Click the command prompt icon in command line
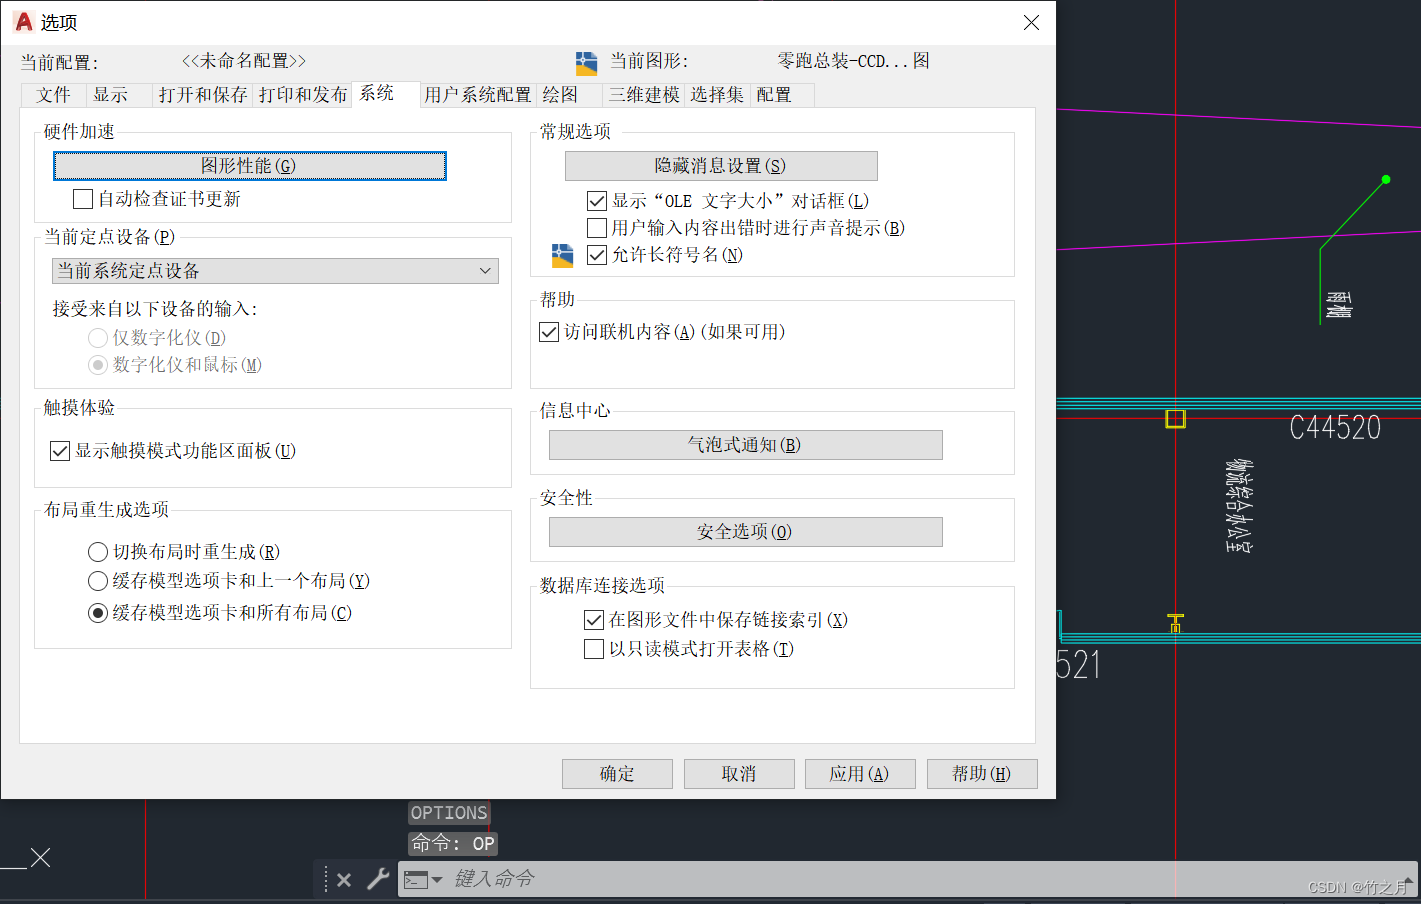 tap(416, 880)
